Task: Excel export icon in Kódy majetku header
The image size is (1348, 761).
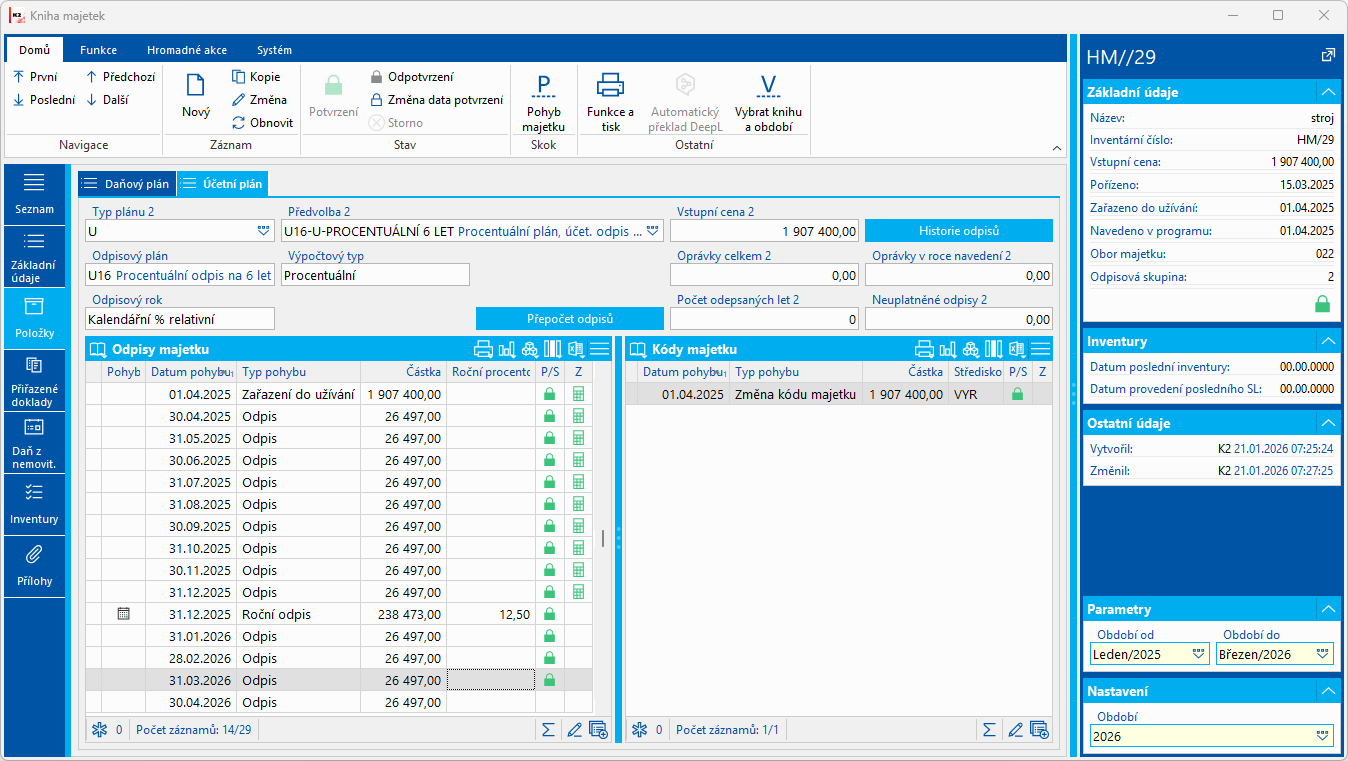Action: coord(1017,349)
